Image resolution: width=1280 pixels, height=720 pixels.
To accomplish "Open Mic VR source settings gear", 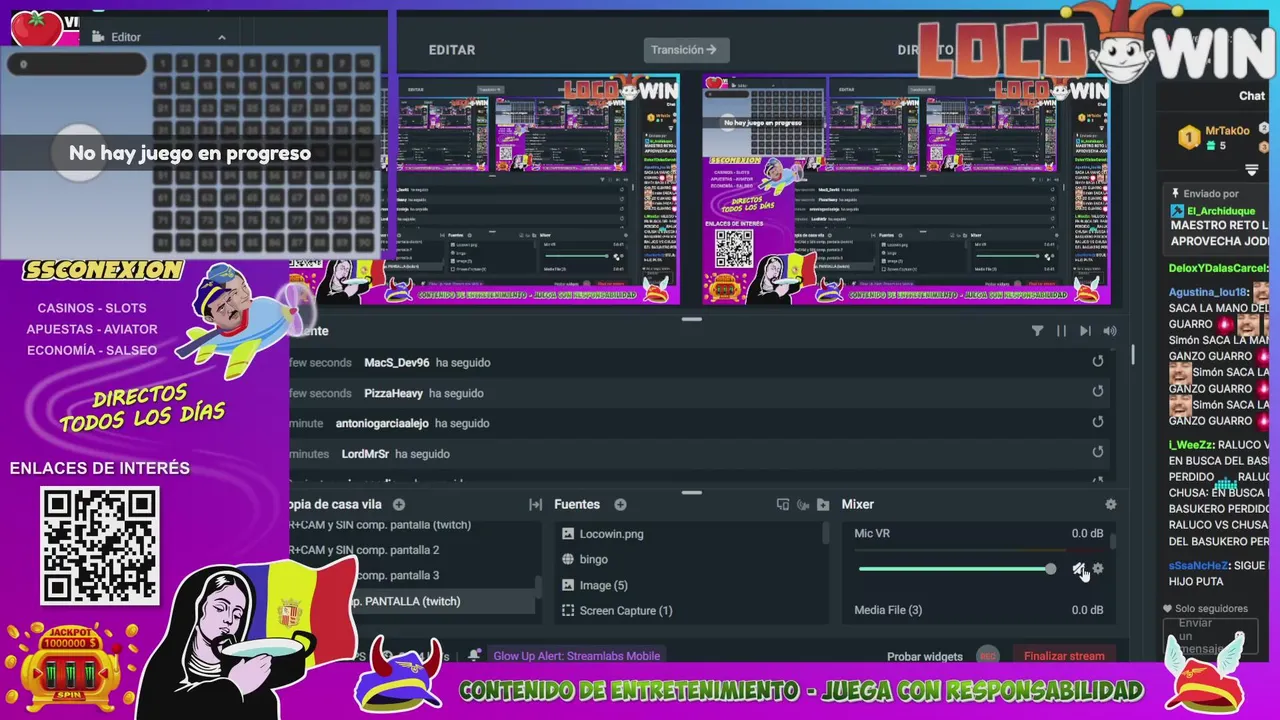I will (1098, 569).
